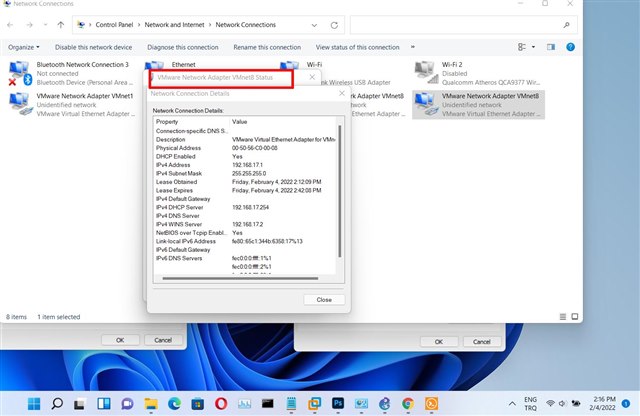Open Microsoft Store from taskbar

pyautogui.click(x=198, y=404)
